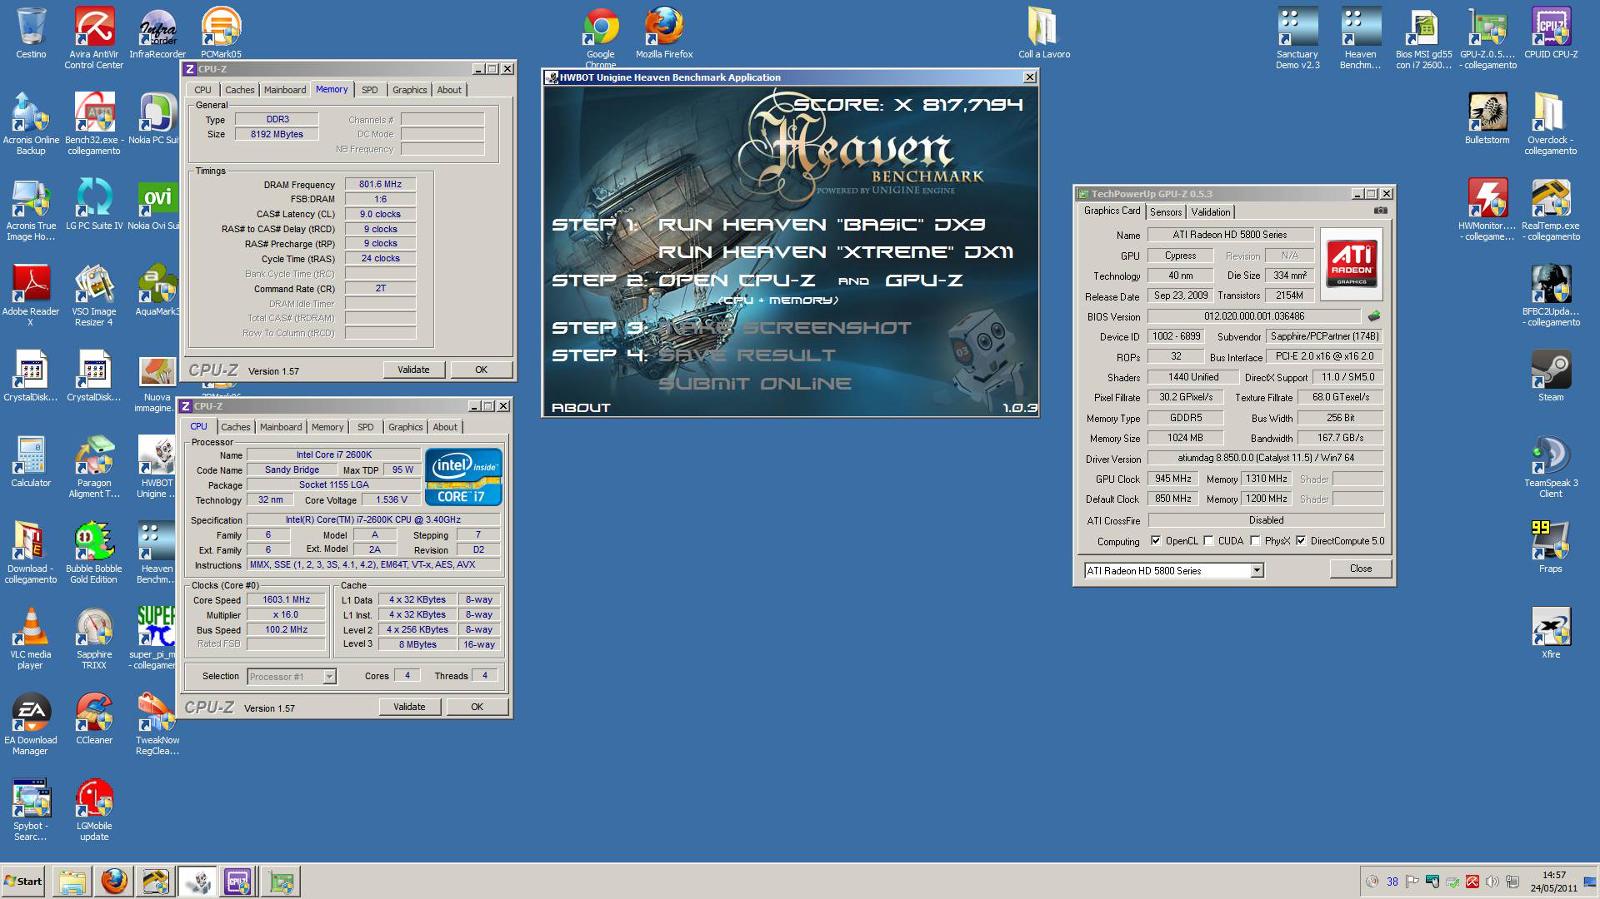
Task: Open EA Download Manager icon
Action: [x=31, y=725]
